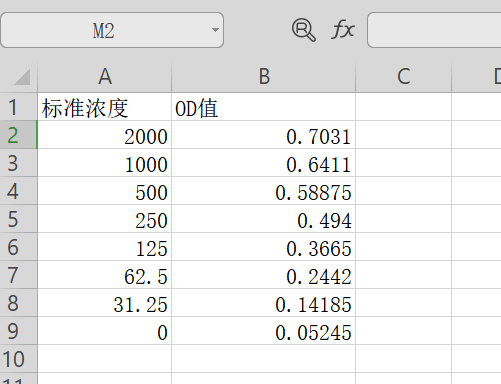Select row 4 header
Image resolution: width=501 pixels, height=384 pixels.
[x=19, y=191]
